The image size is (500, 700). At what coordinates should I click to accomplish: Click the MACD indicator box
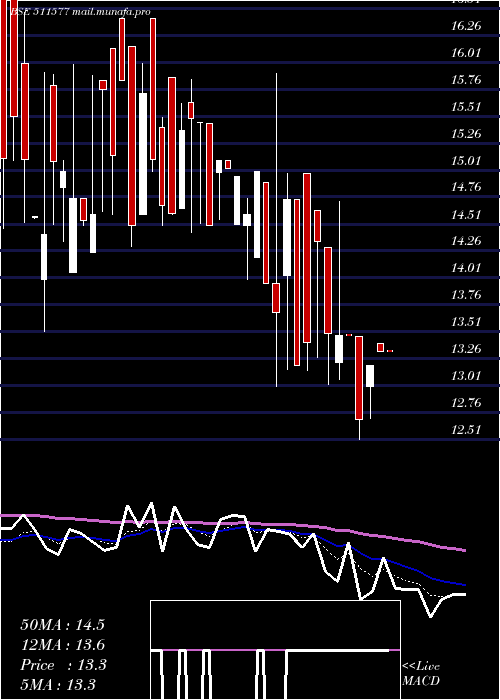(275, 650)
